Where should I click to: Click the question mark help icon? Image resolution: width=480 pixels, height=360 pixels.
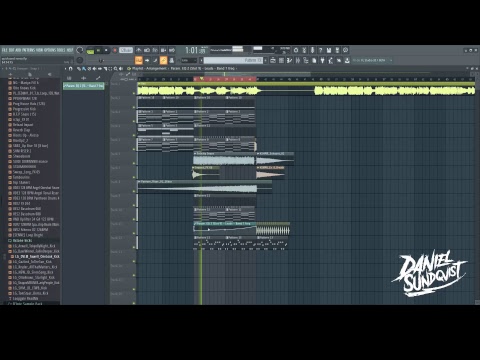320,50
